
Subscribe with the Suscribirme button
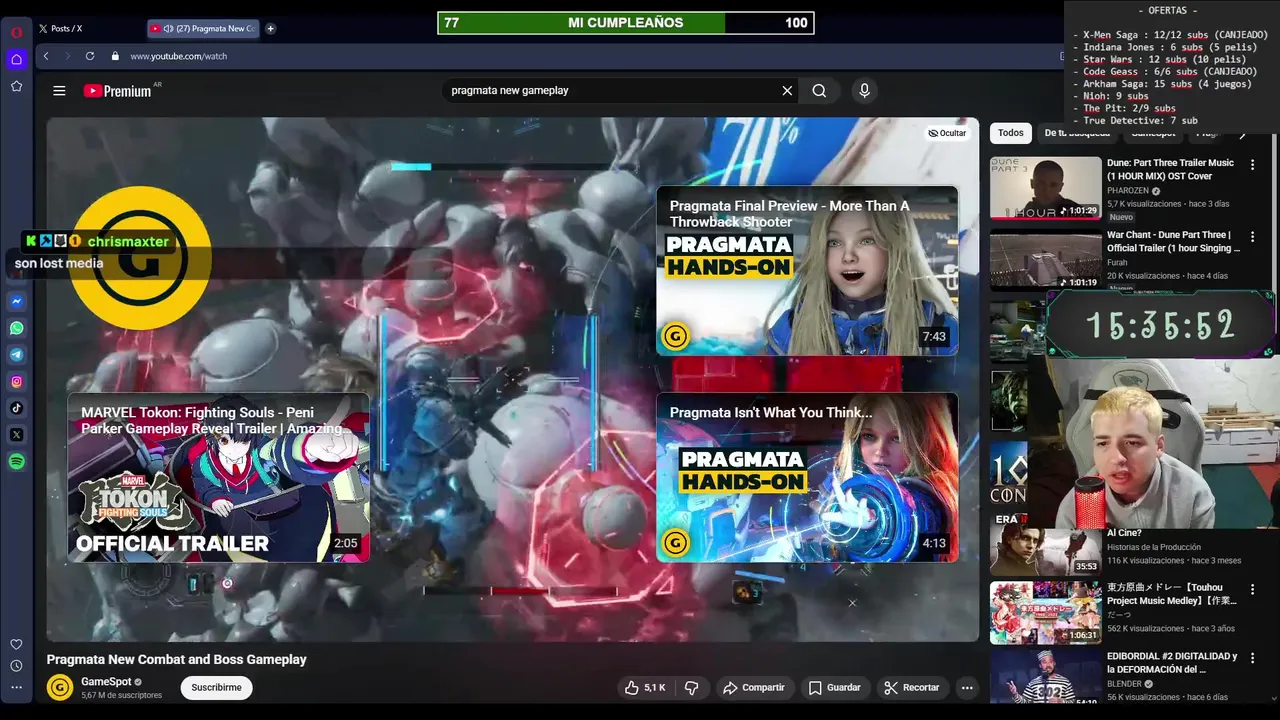point(217,687)
